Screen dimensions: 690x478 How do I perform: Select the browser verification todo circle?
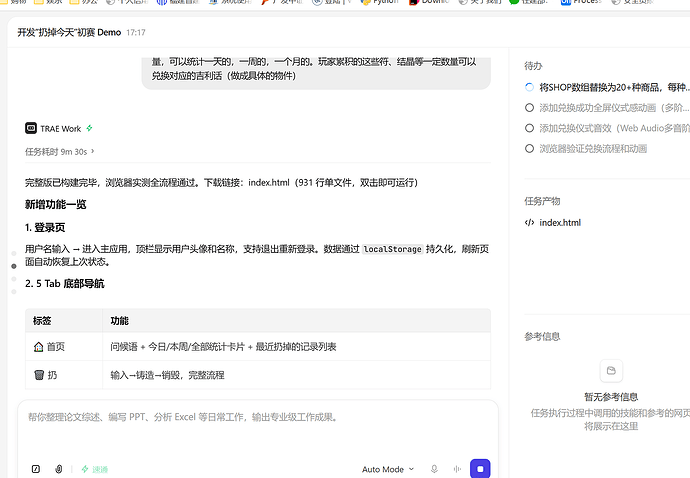[x=529, y=149]
